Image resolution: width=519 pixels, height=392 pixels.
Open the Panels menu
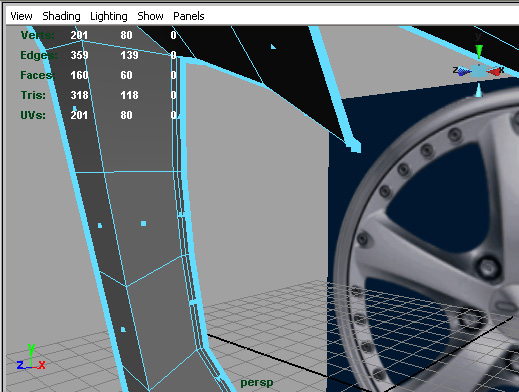coord(189,16)
